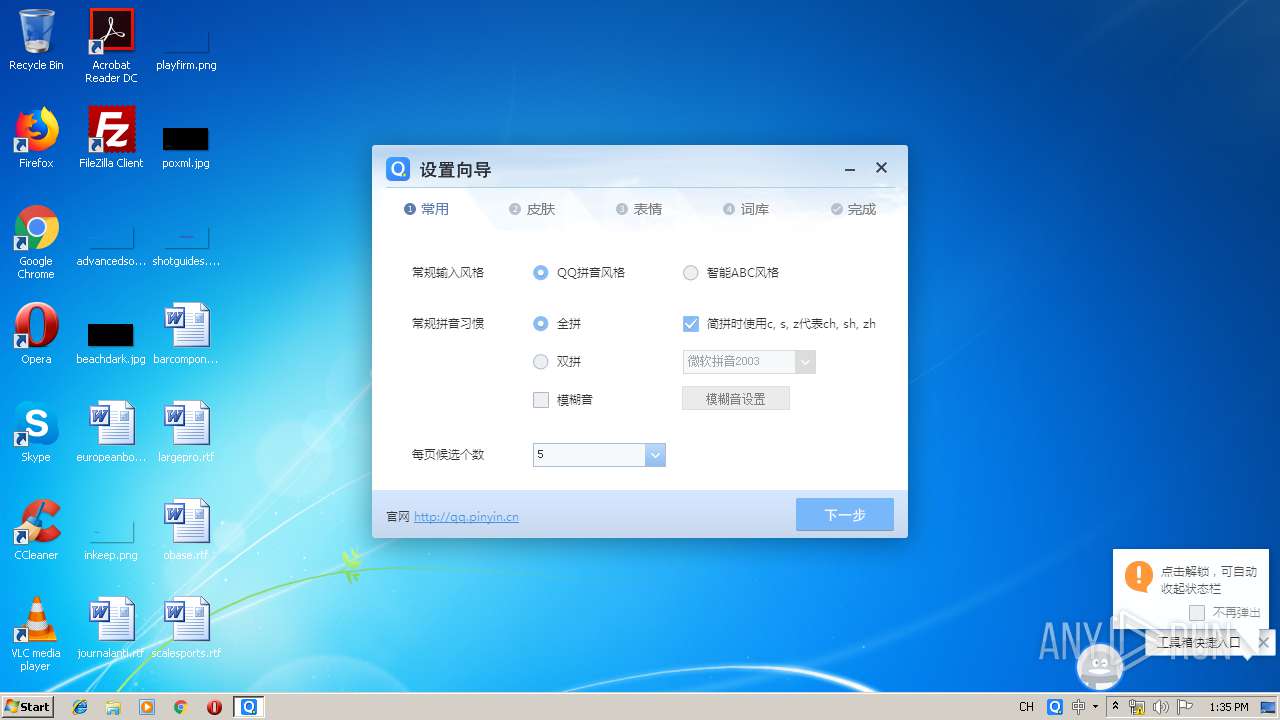Click the 下一步 next button
Viewport: 1280px width, 720px height.
(x=845, y=515)
